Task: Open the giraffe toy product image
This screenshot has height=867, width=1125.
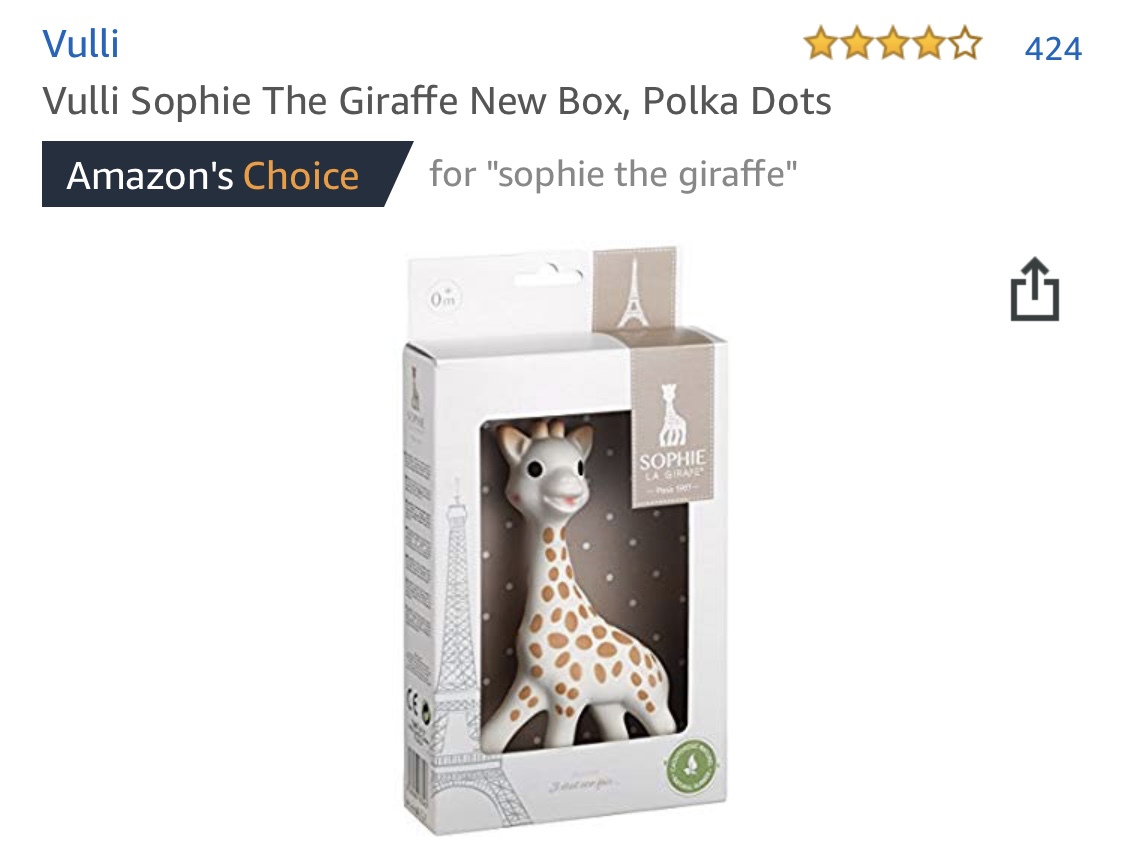Action: [564, 540]
